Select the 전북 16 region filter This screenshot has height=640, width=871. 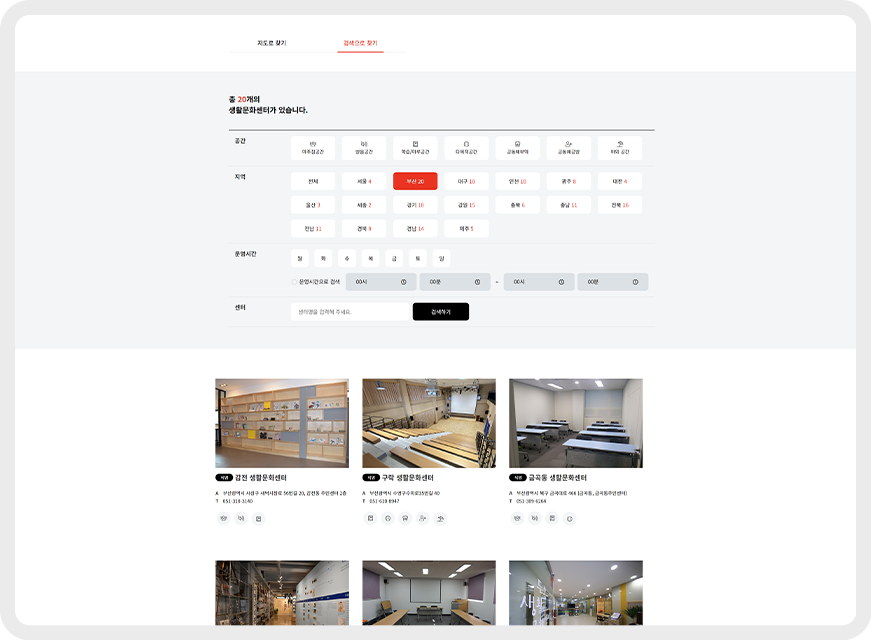pyautogui.click(x=619, y=205)
